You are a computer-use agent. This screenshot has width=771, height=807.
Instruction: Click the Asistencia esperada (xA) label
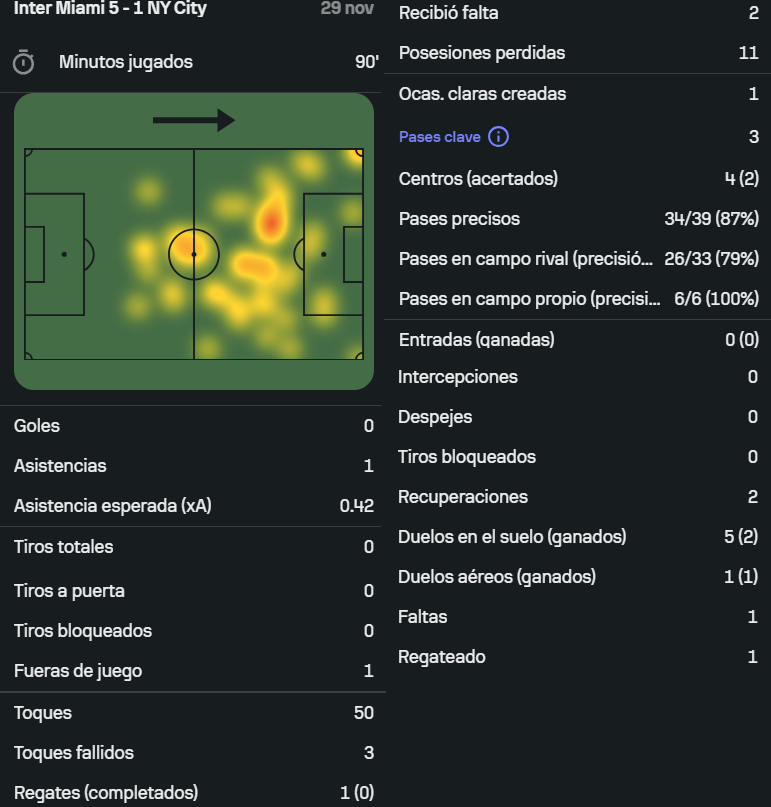tap(113, 506)
